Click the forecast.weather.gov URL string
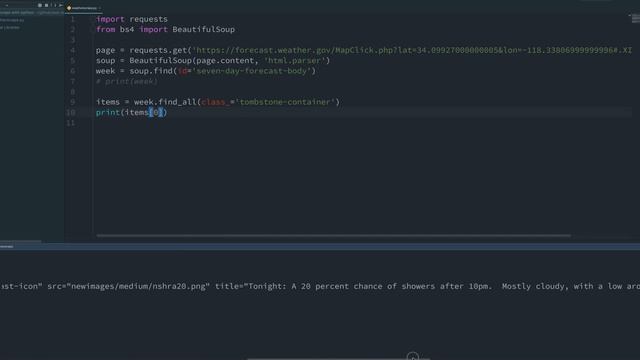Screen dimensions: 640x360 pyautogui.click(x=412, y=50)
